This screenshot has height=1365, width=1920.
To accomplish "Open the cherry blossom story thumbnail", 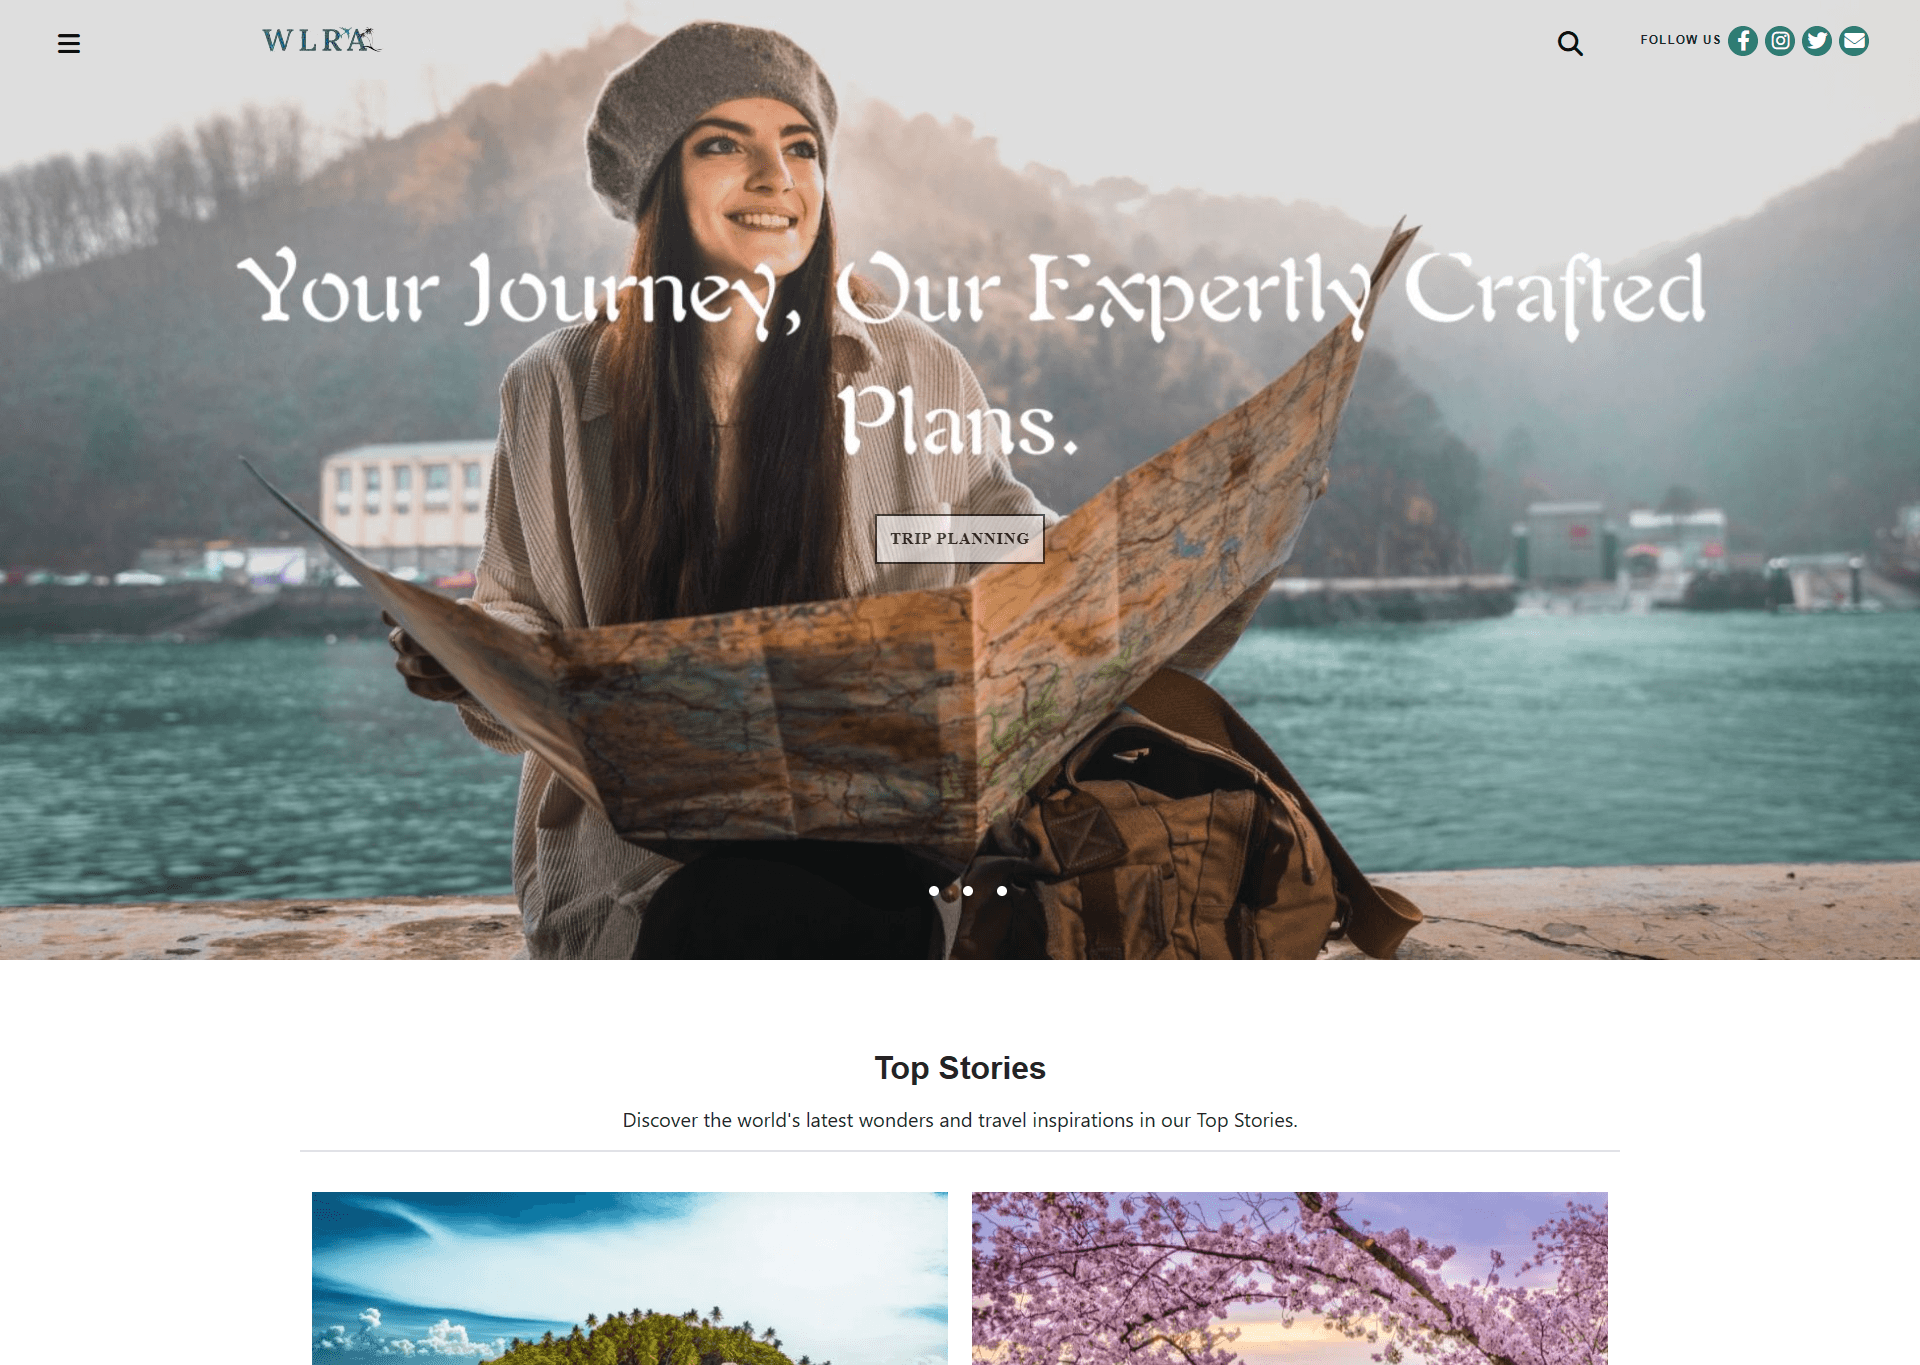I will point(1290,1278).
